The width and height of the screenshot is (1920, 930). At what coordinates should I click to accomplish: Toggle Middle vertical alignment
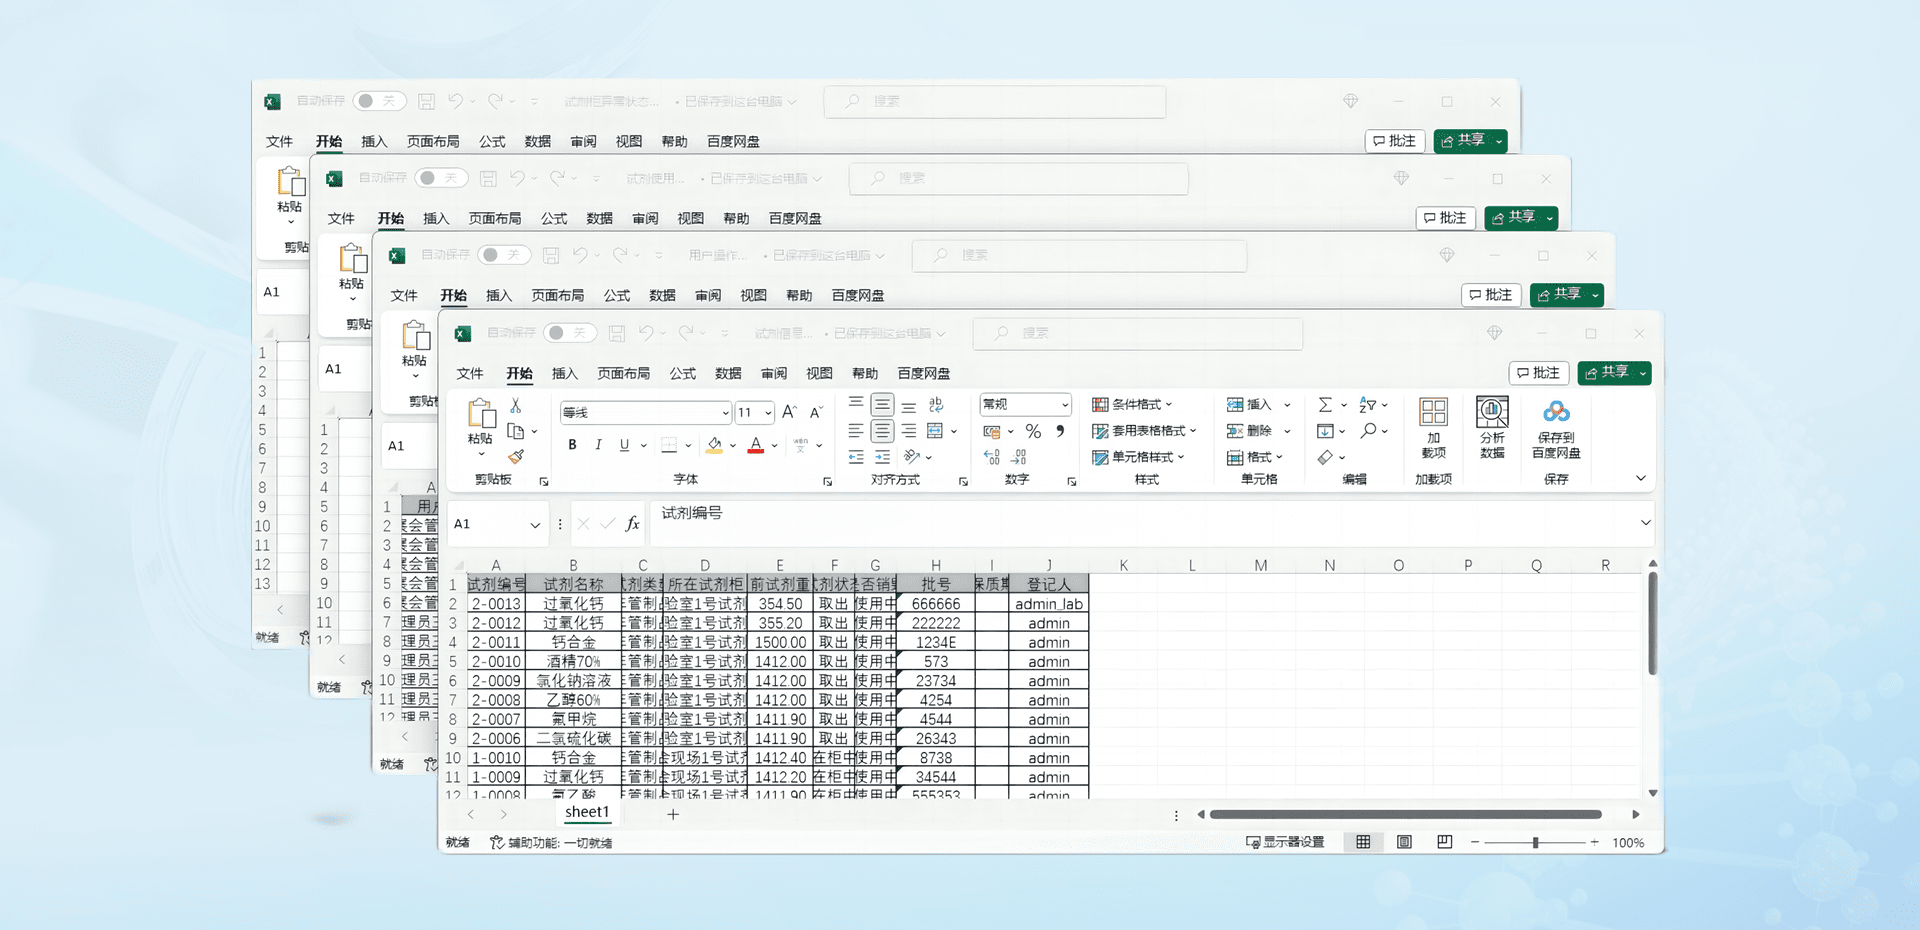coord(882,404)
